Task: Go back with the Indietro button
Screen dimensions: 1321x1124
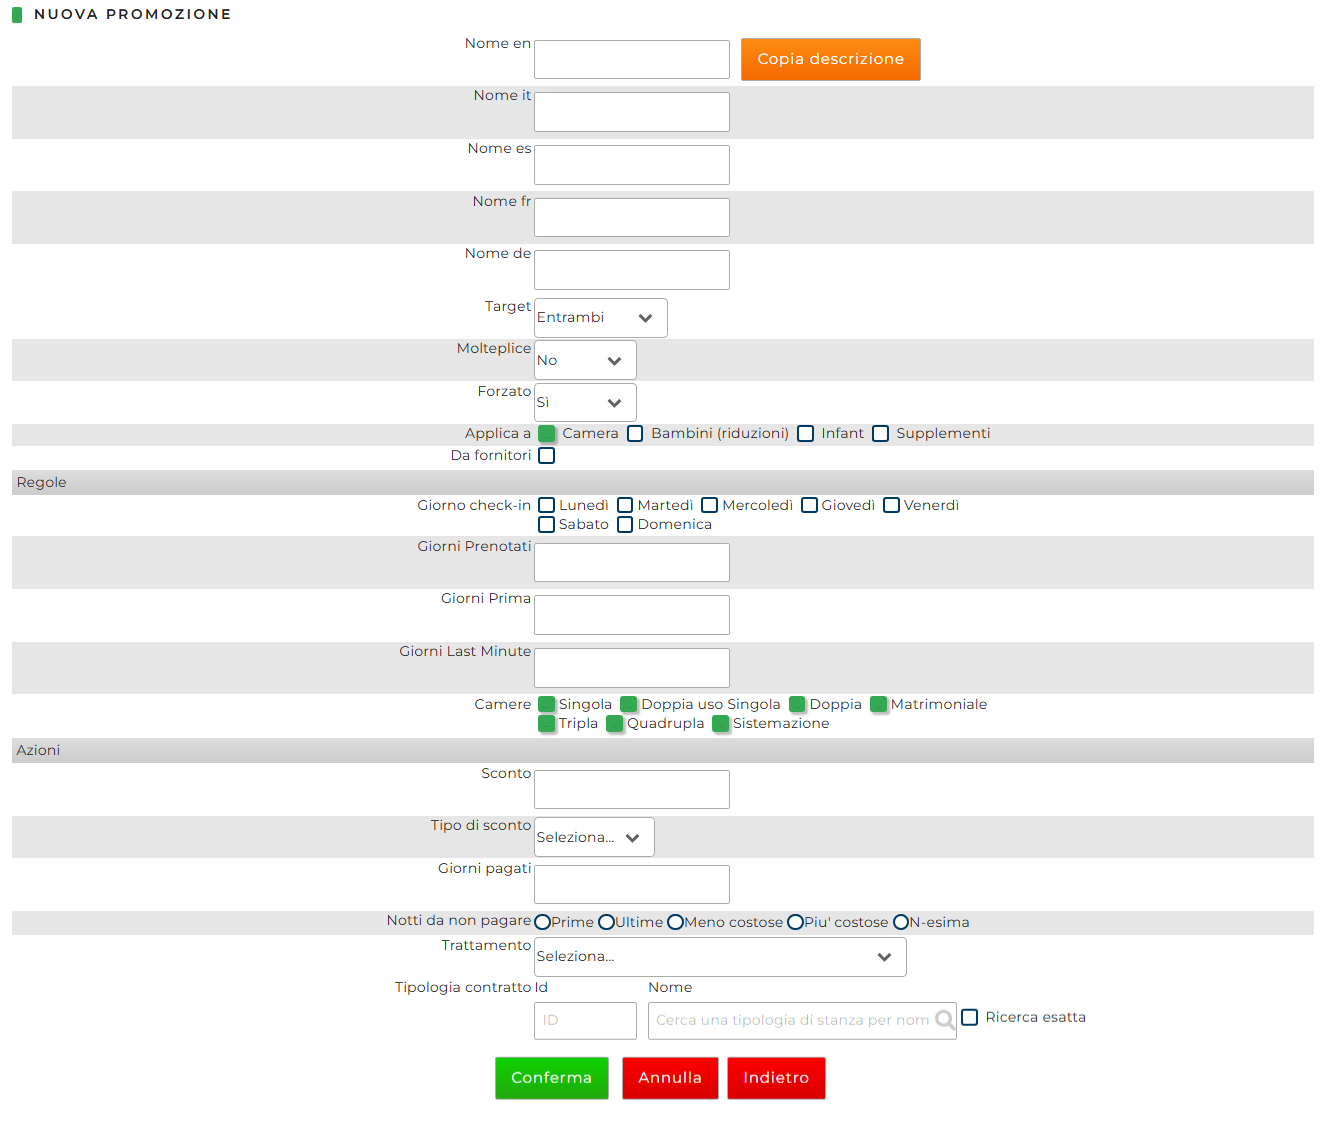Action: [x=775, y=1078]
